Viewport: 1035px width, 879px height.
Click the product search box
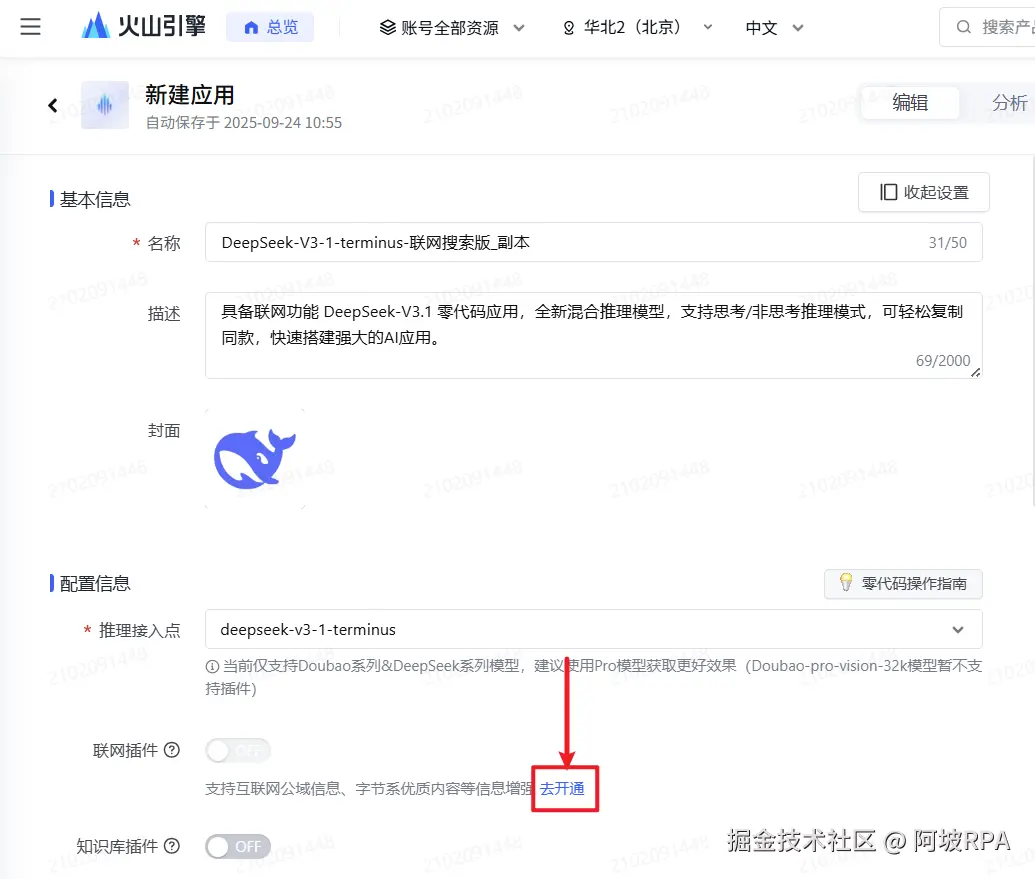click(988, 27)
